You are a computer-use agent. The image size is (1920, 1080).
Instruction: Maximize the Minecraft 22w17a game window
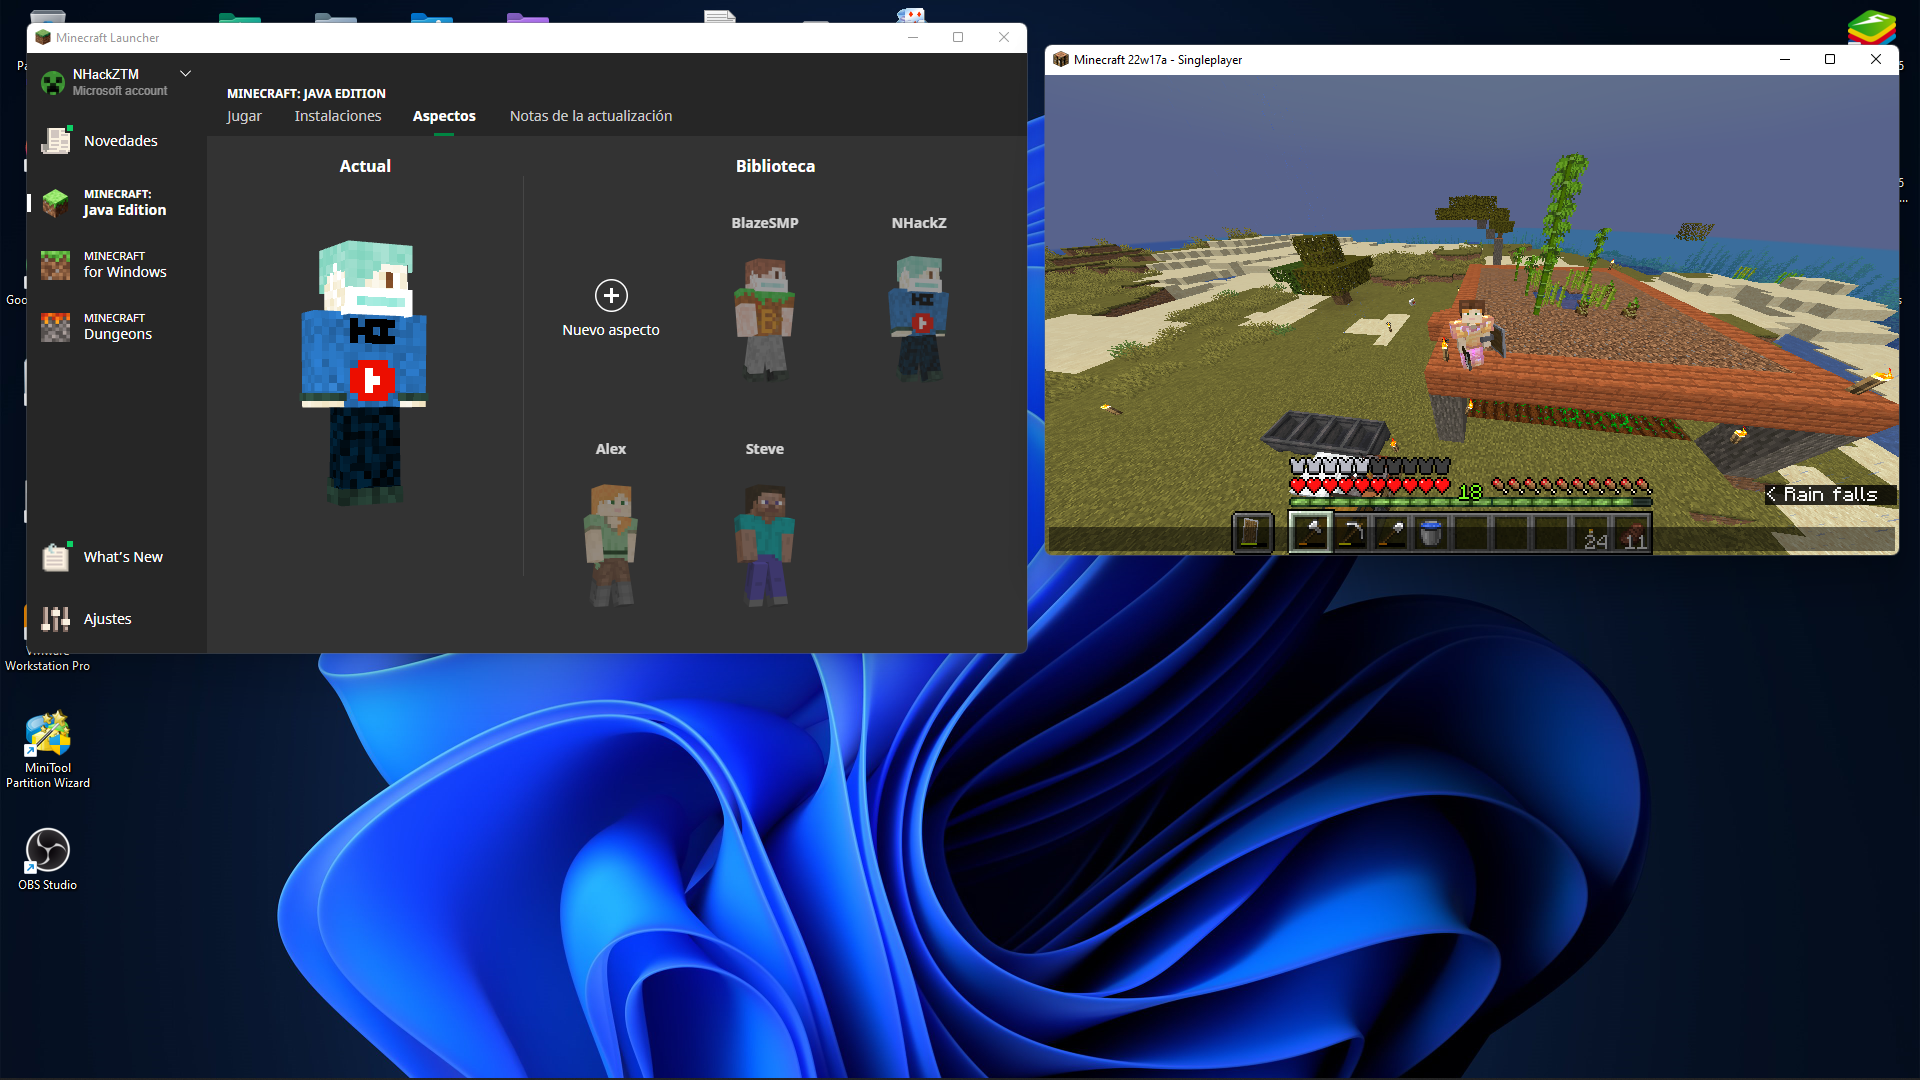click(x=1829, y=59)
